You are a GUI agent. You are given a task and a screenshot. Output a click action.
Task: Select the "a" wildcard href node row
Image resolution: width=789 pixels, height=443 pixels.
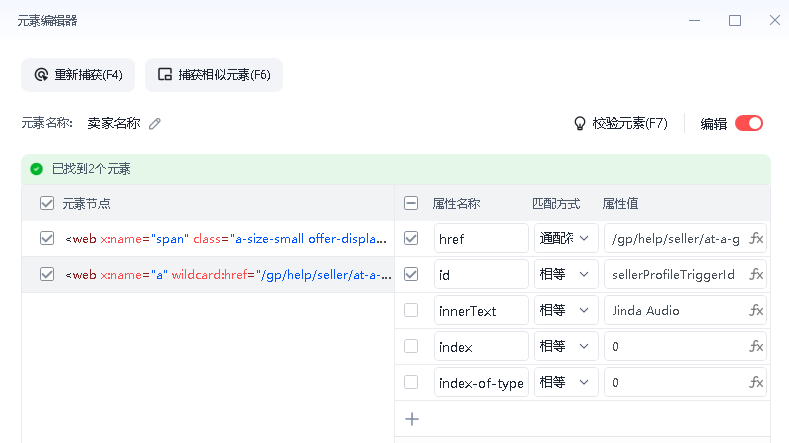point(225,275)
